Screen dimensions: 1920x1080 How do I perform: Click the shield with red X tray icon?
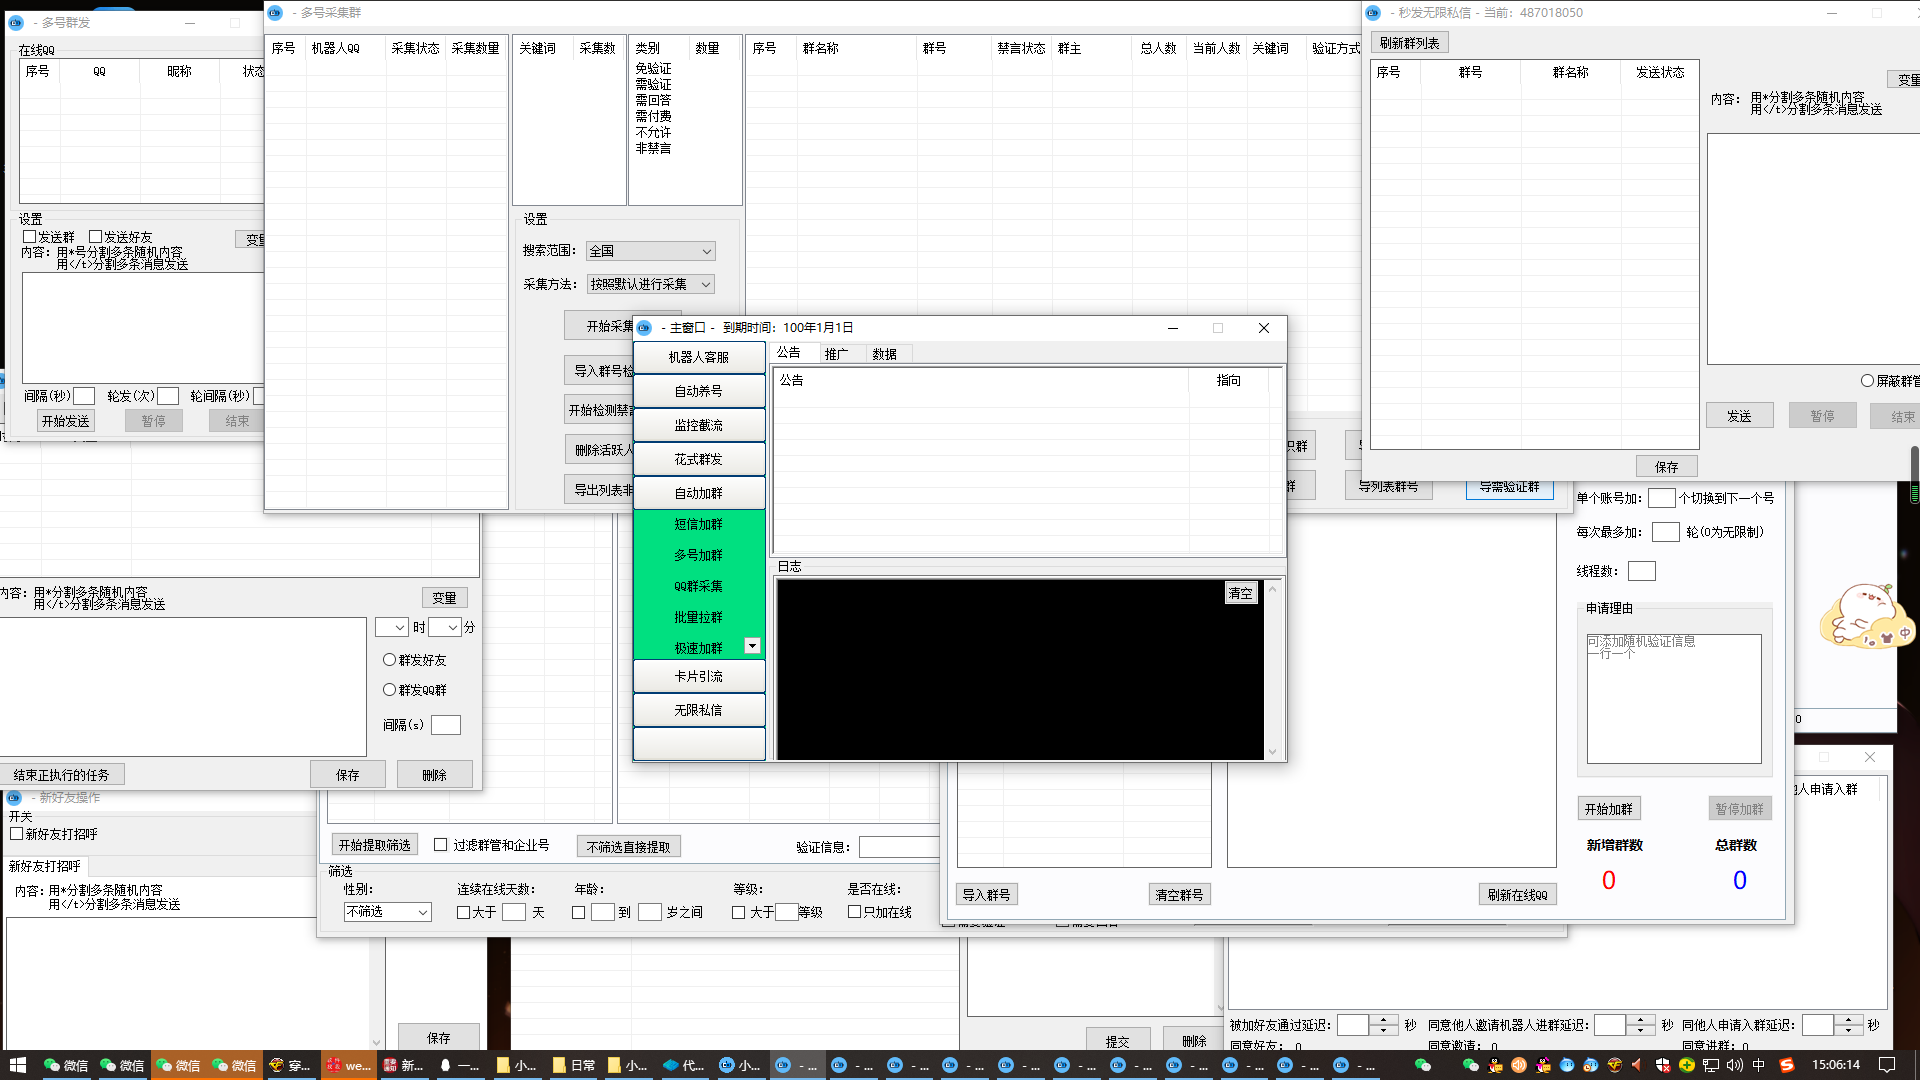click(x=1663, y=1065)
